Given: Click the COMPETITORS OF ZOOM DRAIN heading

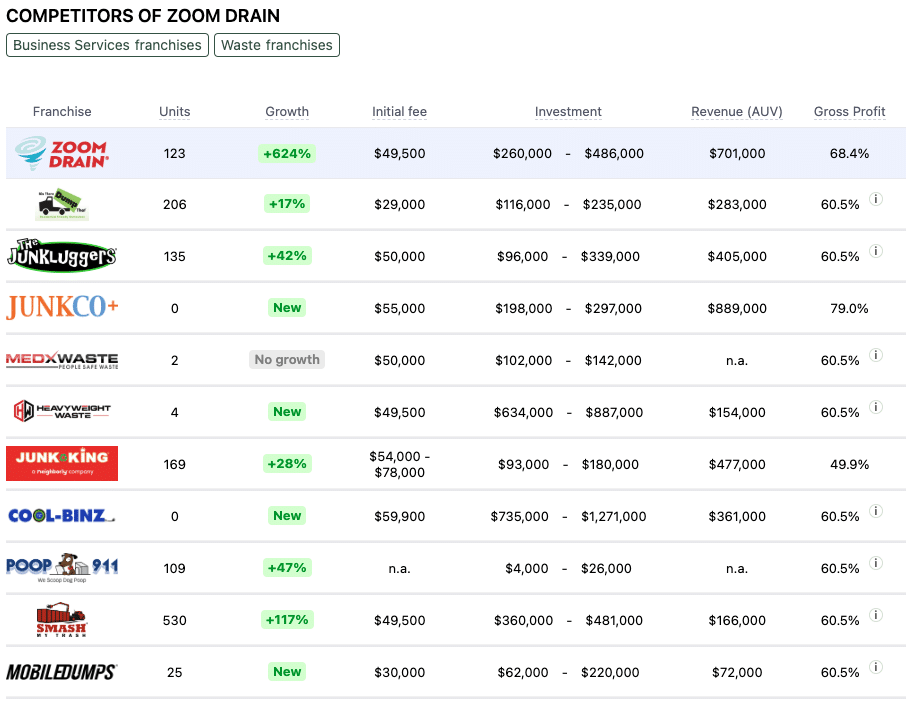Looking at the screenshot, I should pyautogui.click(x=143, y=16).
